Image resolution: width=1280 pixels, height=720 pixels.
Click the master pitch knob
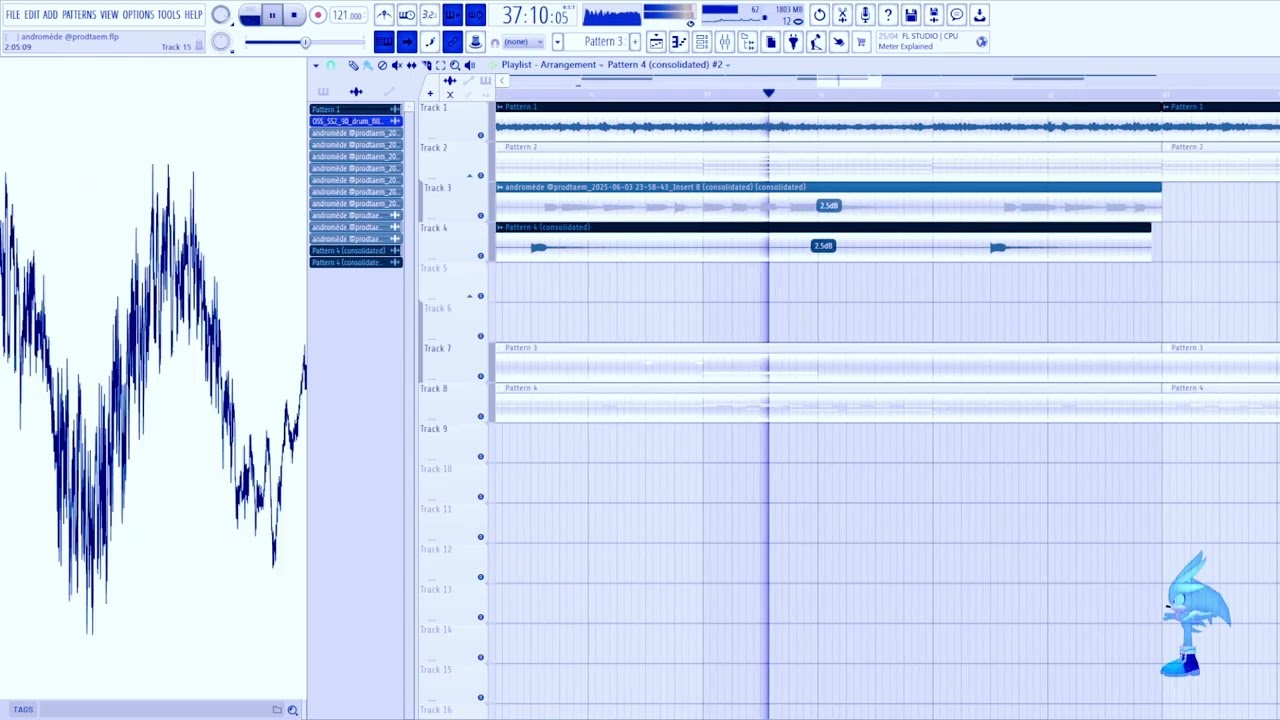220,42
